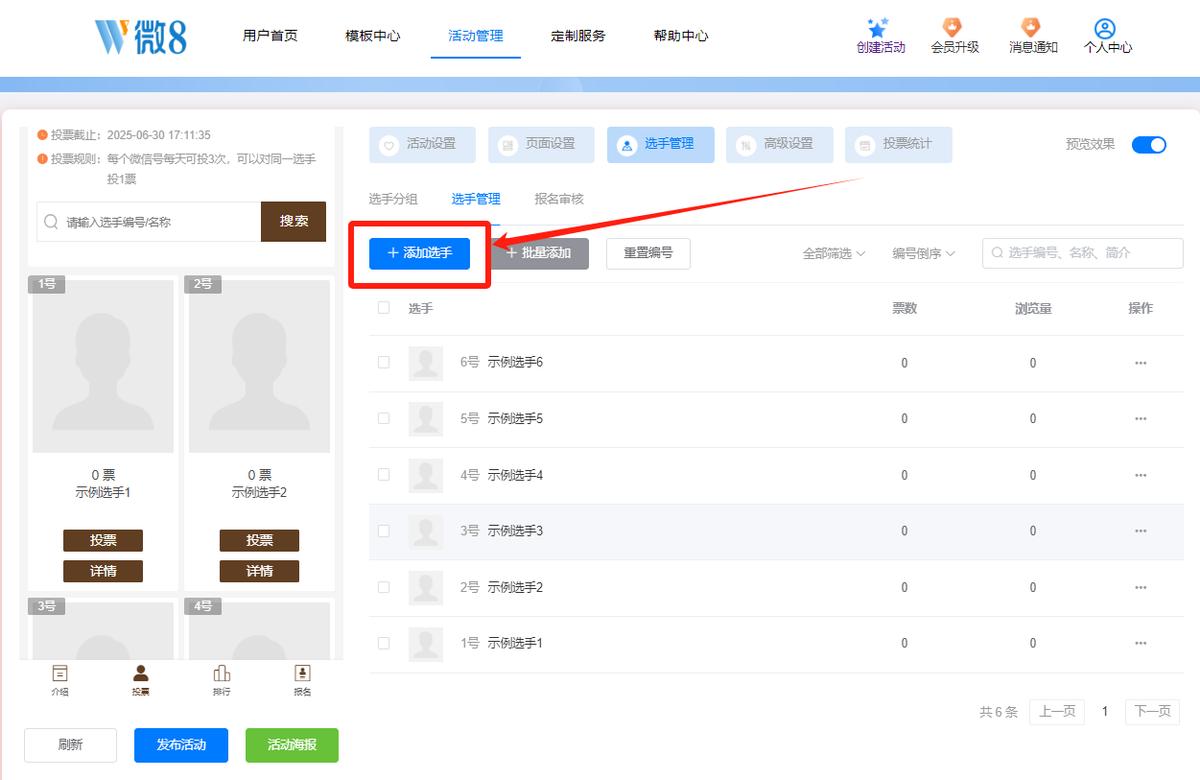This screenshot has height=780, width=1200.
Task: Switch to 高级设置 tab
Action: coord(780,144)
